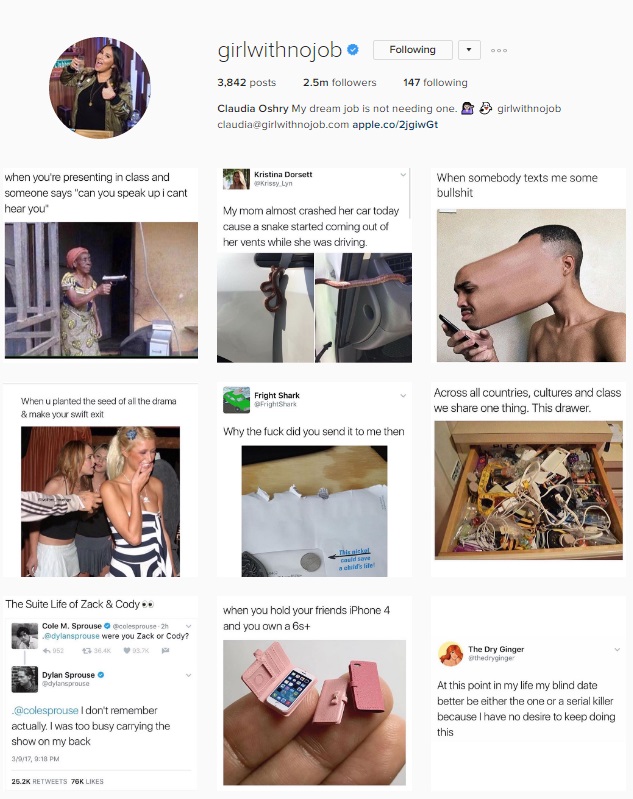633x799 pixels.
Task: Open the three-dots options menu
Action: pos(498,50)
